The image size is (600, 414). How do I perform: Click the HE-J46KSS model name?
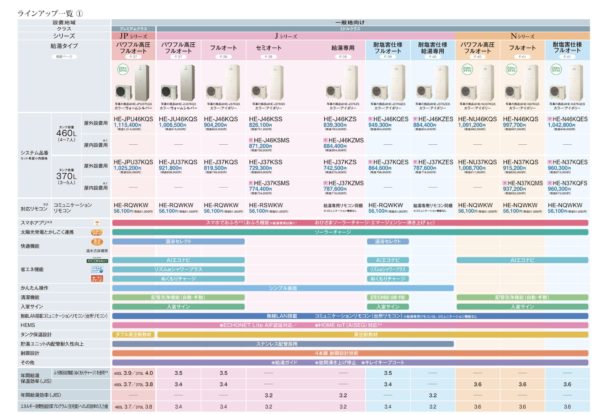point(266,119)
